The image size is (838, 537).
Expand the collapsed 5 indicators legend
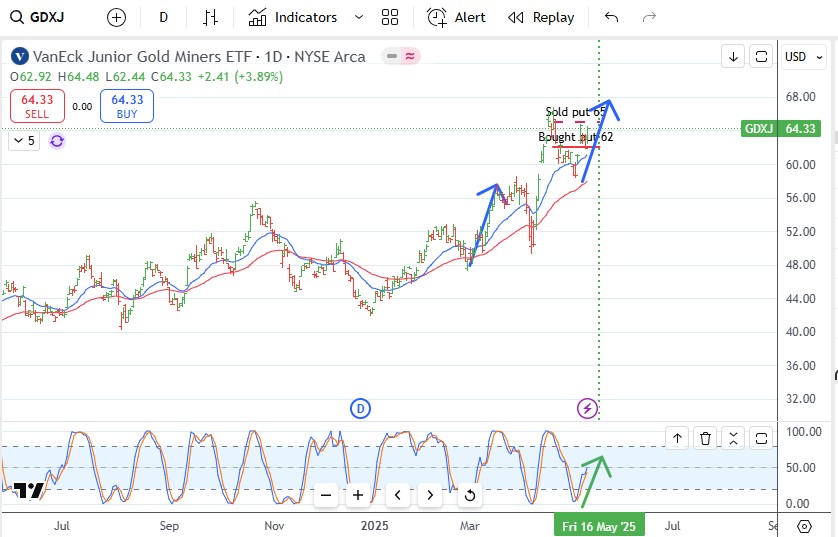point(24,141)
